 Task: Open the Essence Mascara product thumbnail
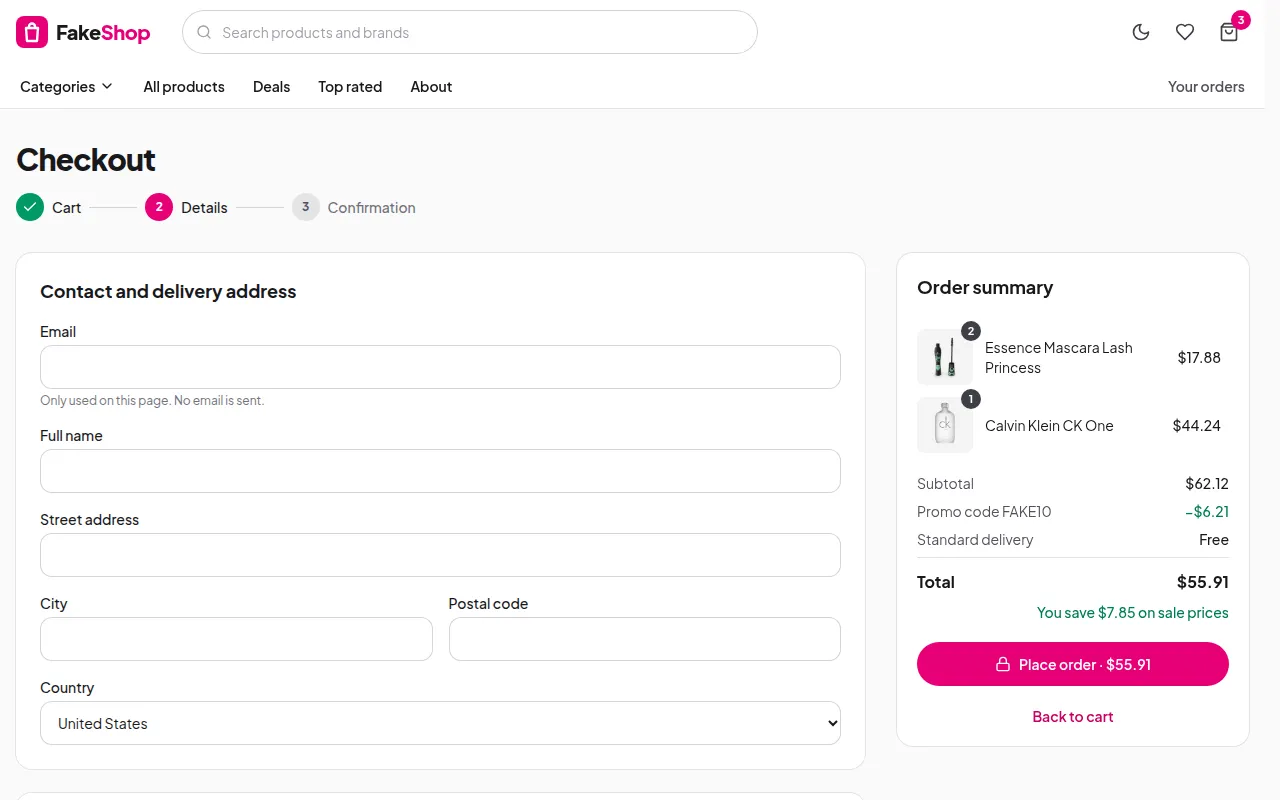coord(945,357)
